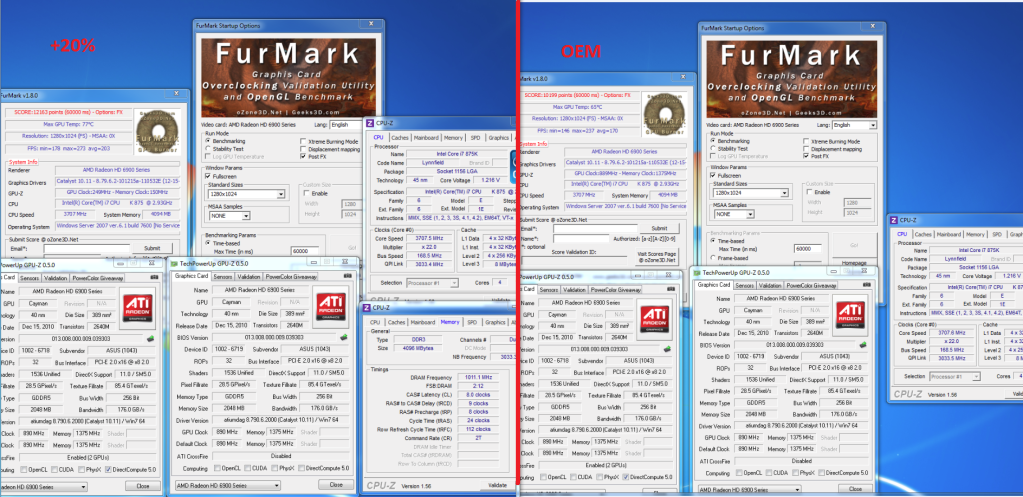Click Max Time 60000 field, OEM FurMark options

[x=807, y=249]
